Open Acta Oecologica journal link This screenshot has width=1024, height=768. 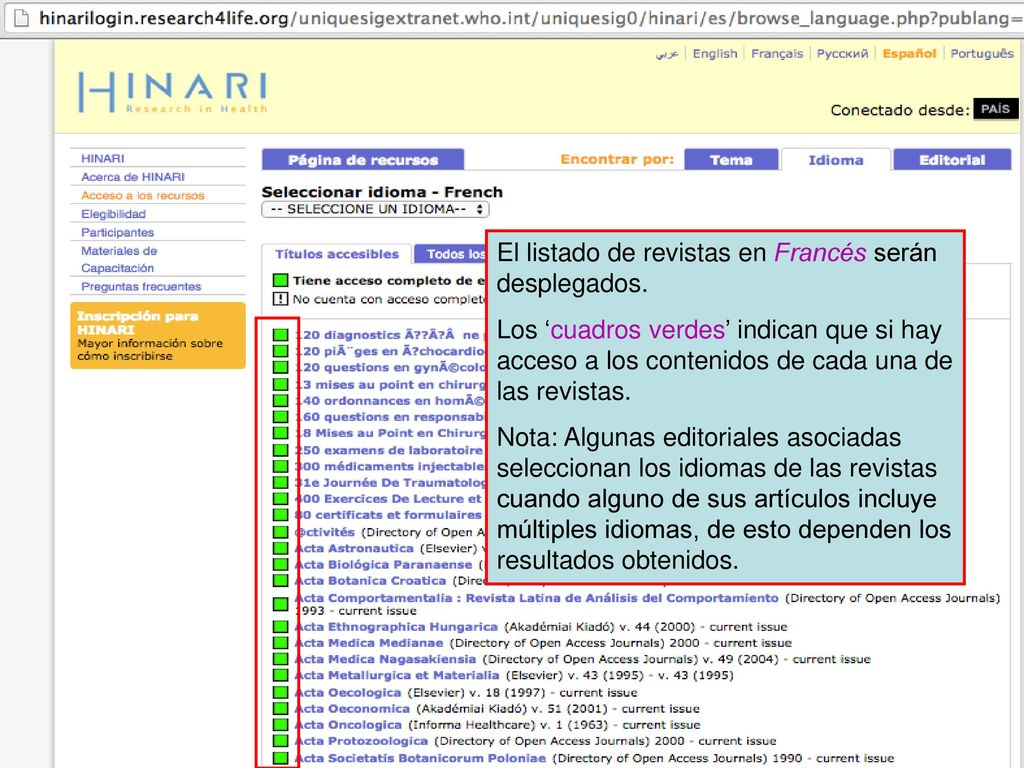(x=347, y=692)
